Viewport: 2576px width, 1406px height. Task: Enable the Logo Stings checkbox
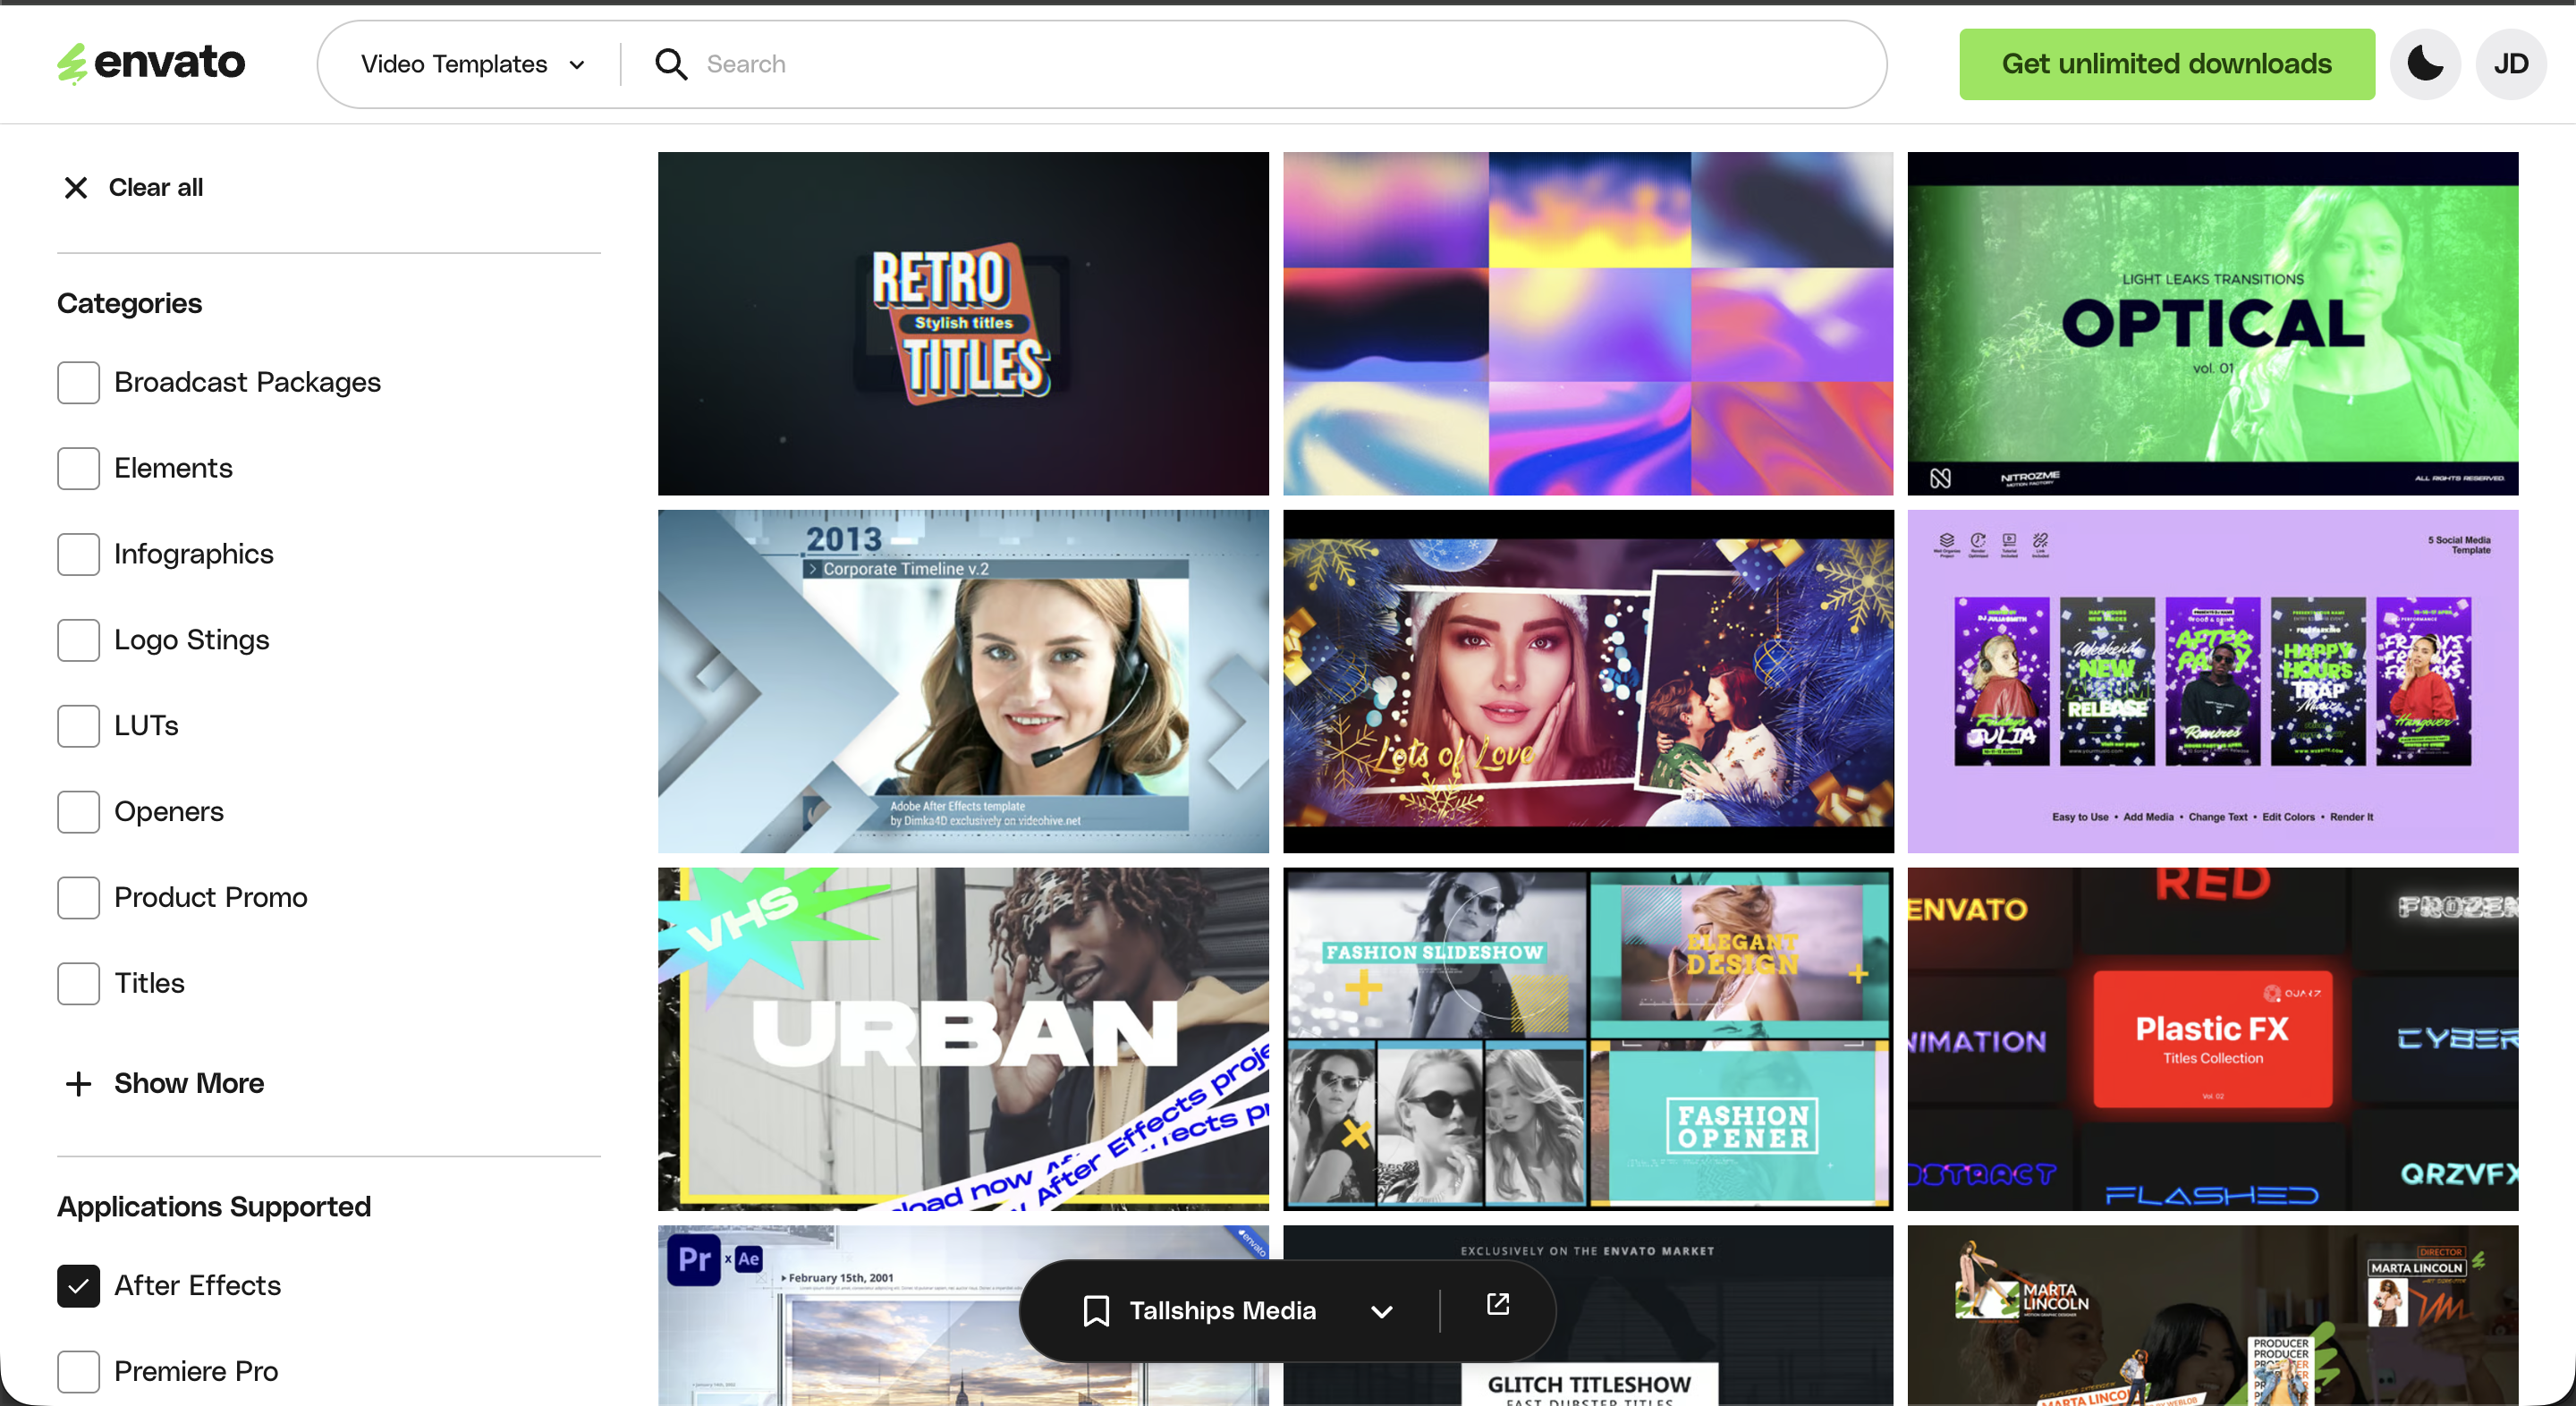(78, 640)
